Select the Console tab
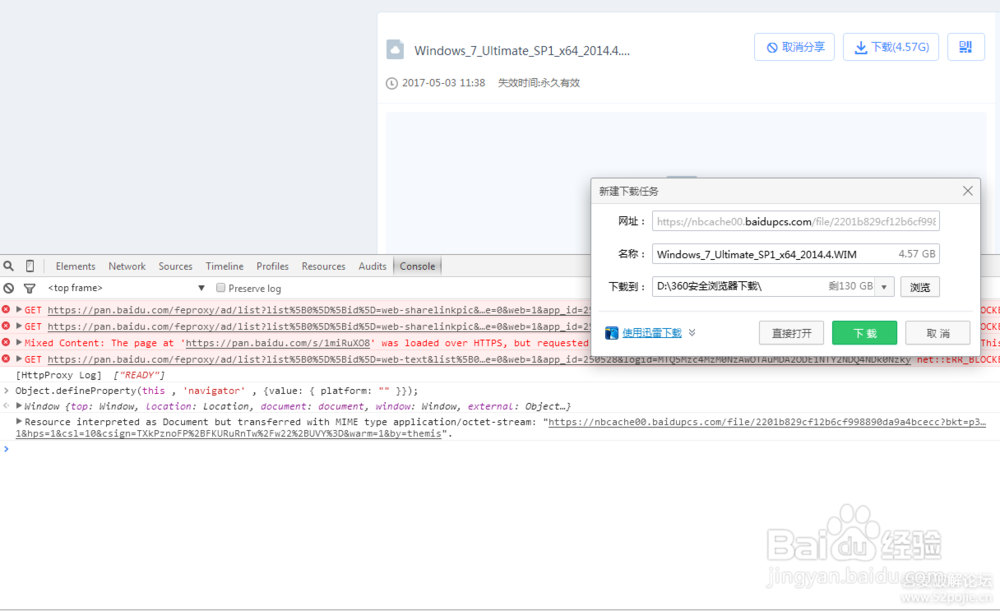 click(x=417, y=266)
